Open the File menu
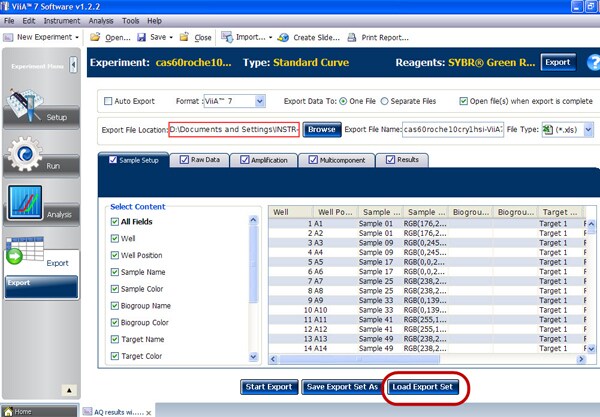 [x=9, y=21]
